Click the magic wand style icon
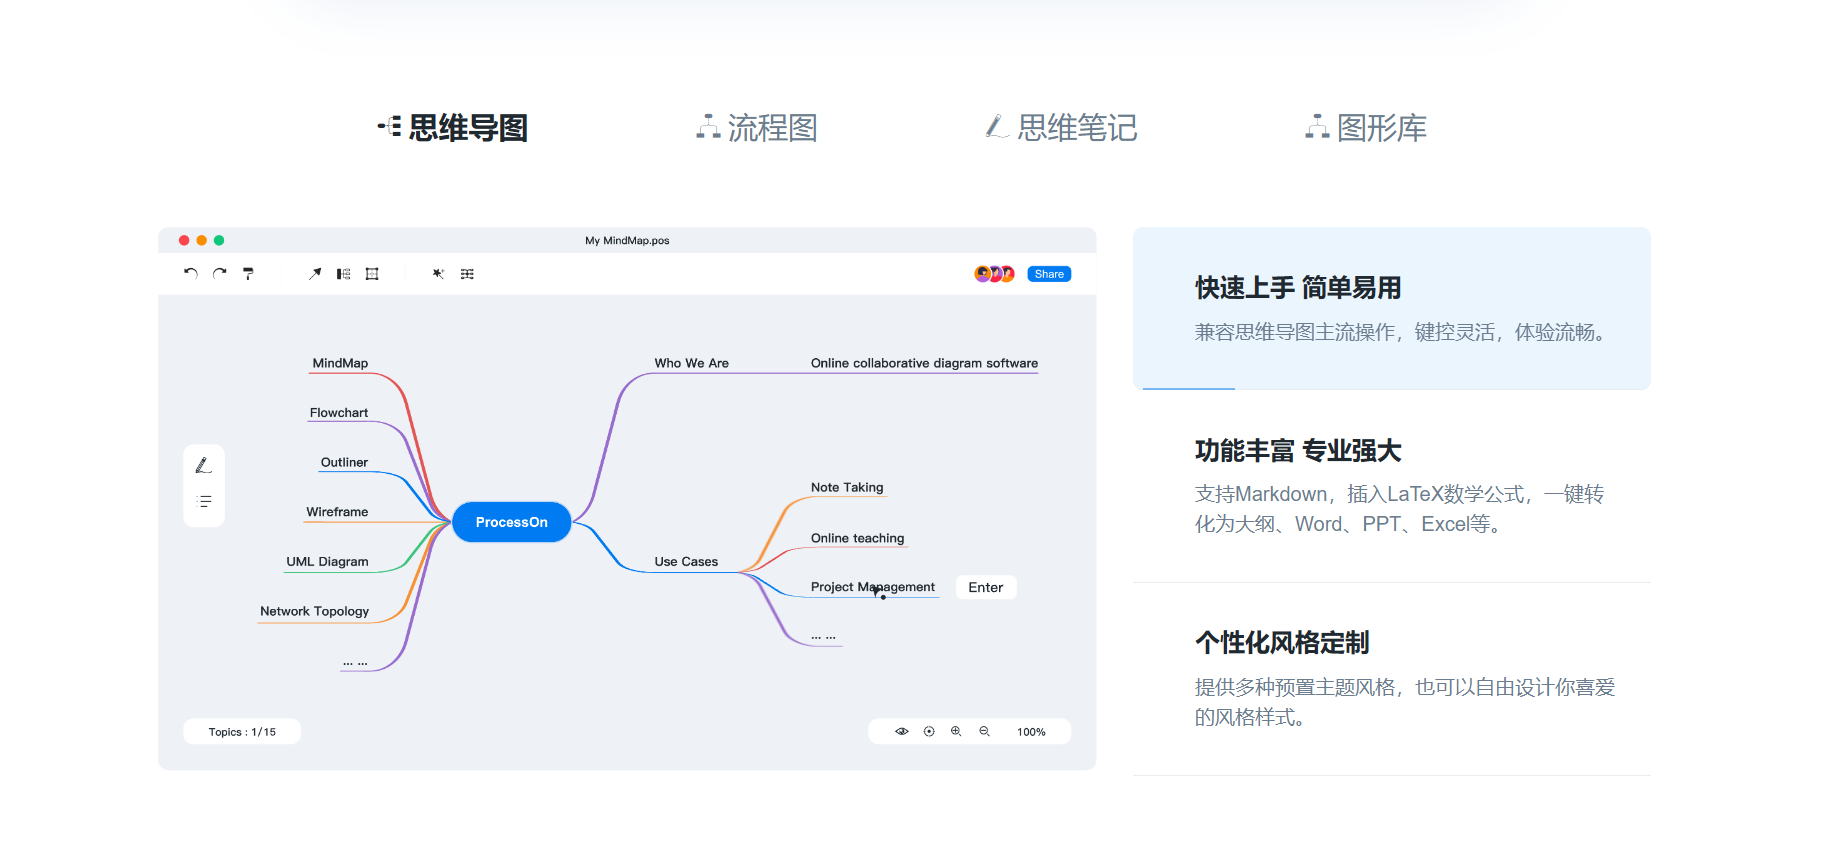 pyautogui.click(x=438, y=273)
